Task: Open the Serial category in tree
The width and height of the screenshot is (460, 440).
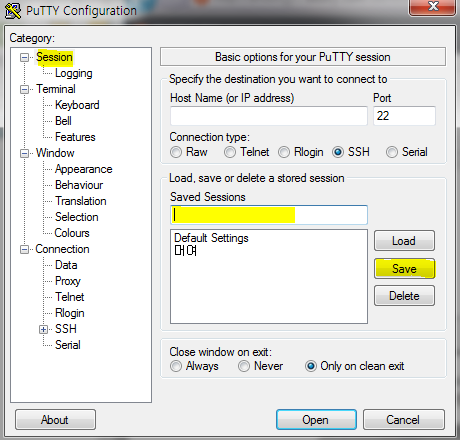Action: pos(68,345)
